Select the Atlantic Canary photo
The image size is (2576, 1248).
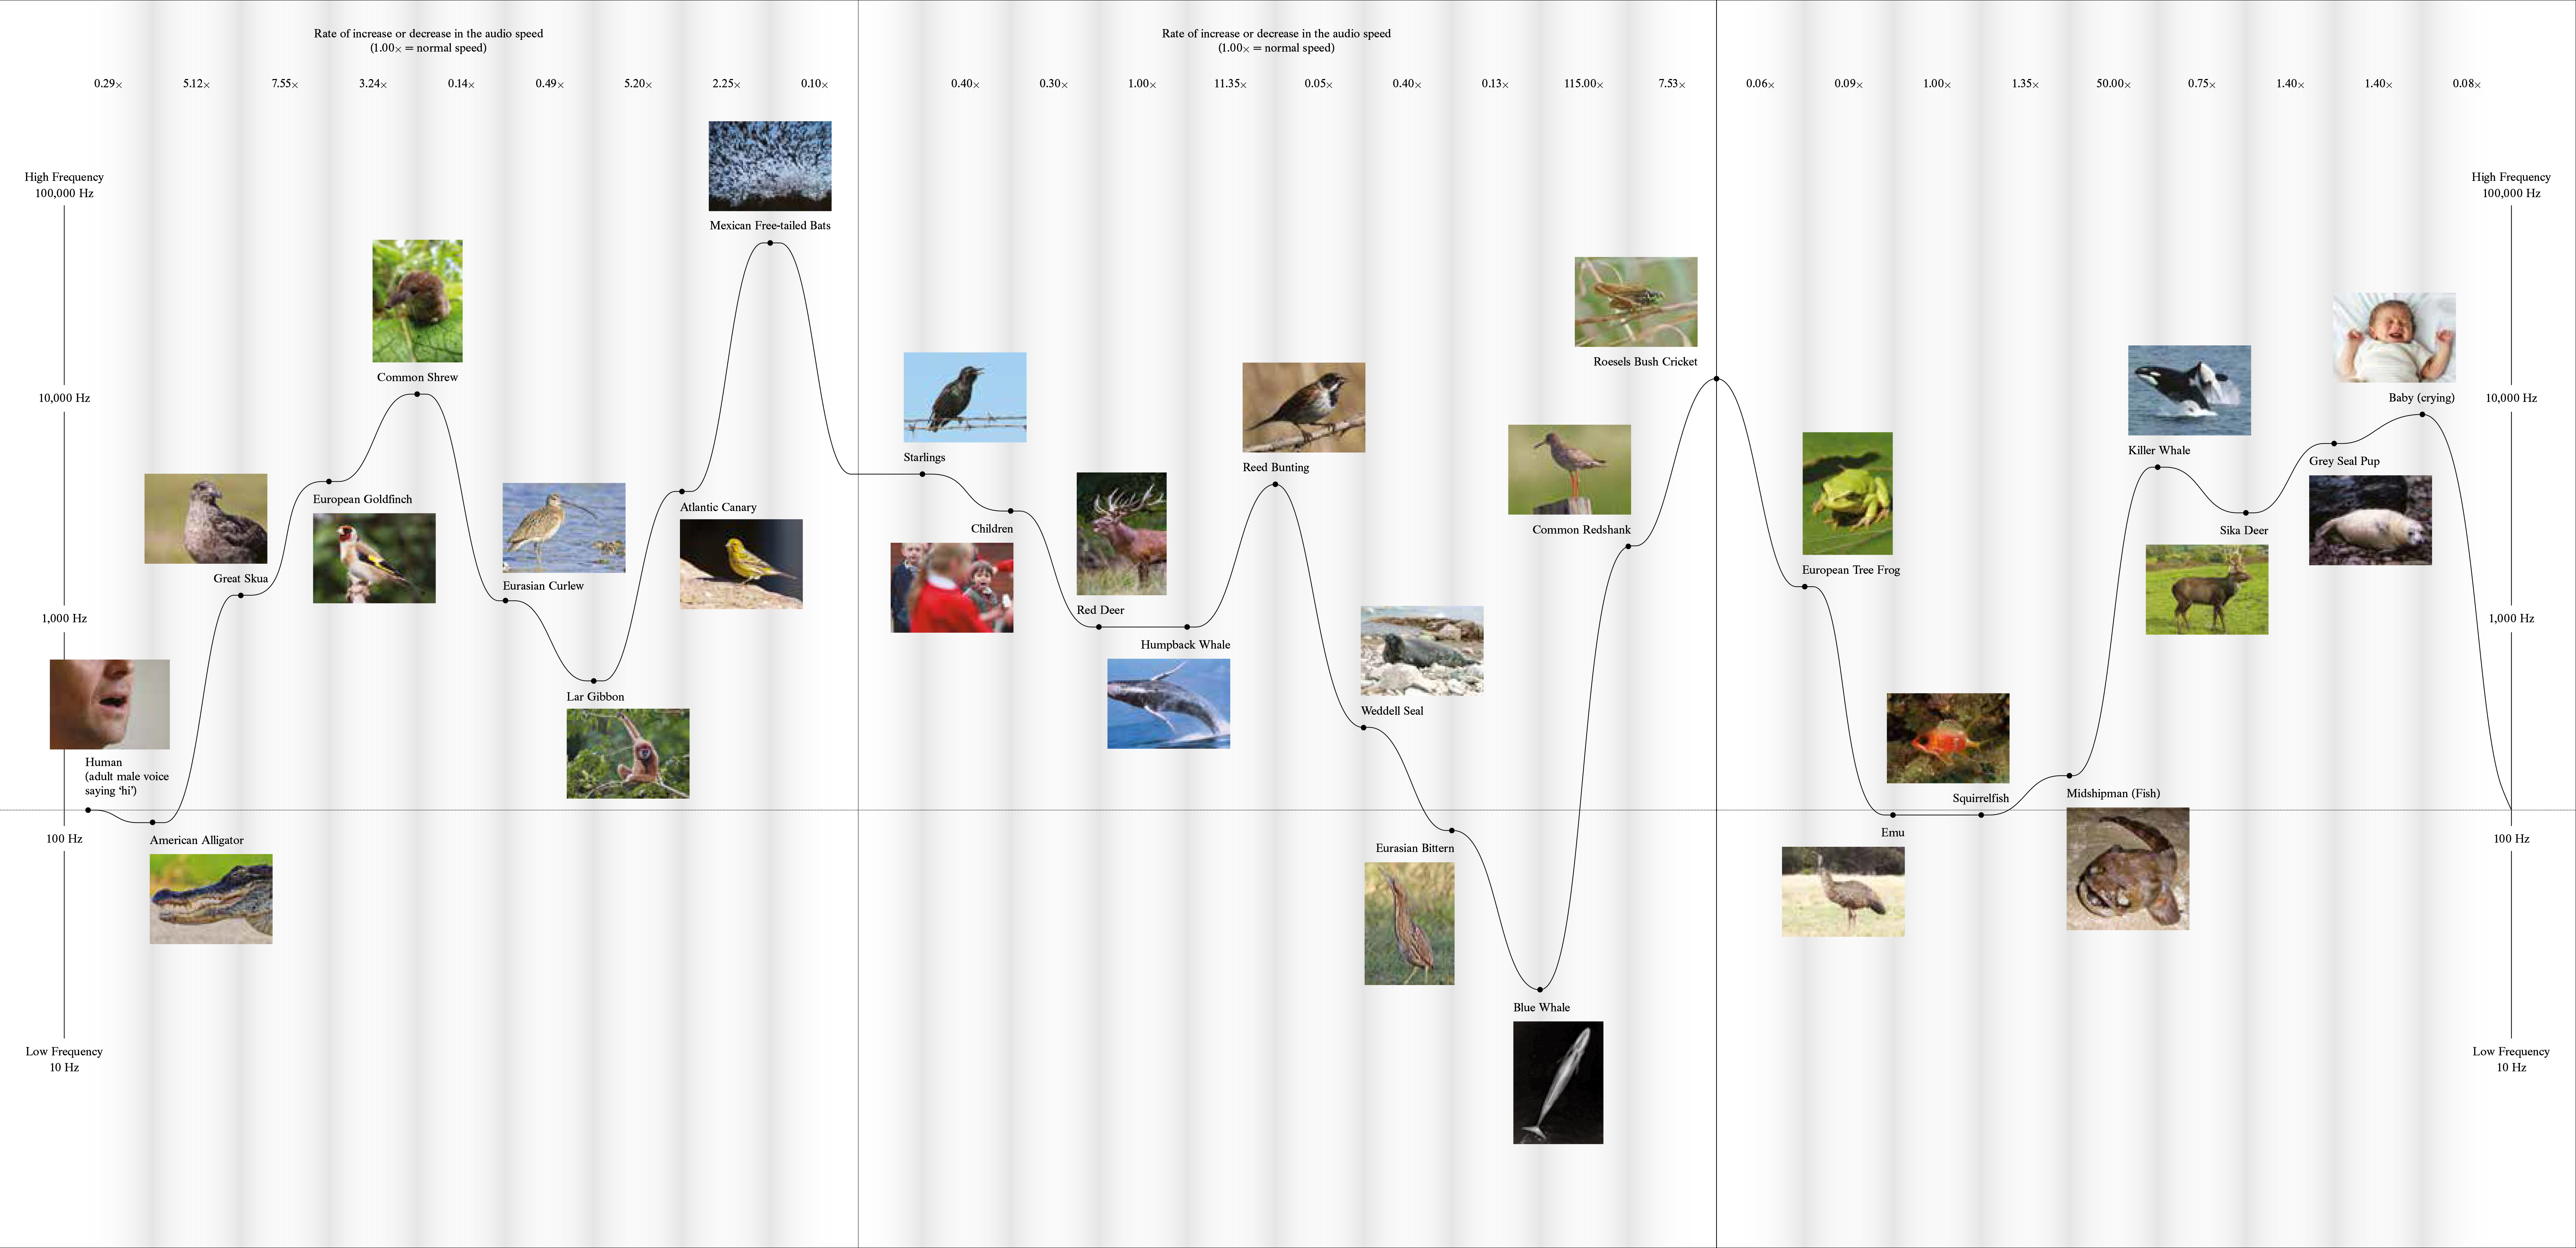click(x=741, y=564)
